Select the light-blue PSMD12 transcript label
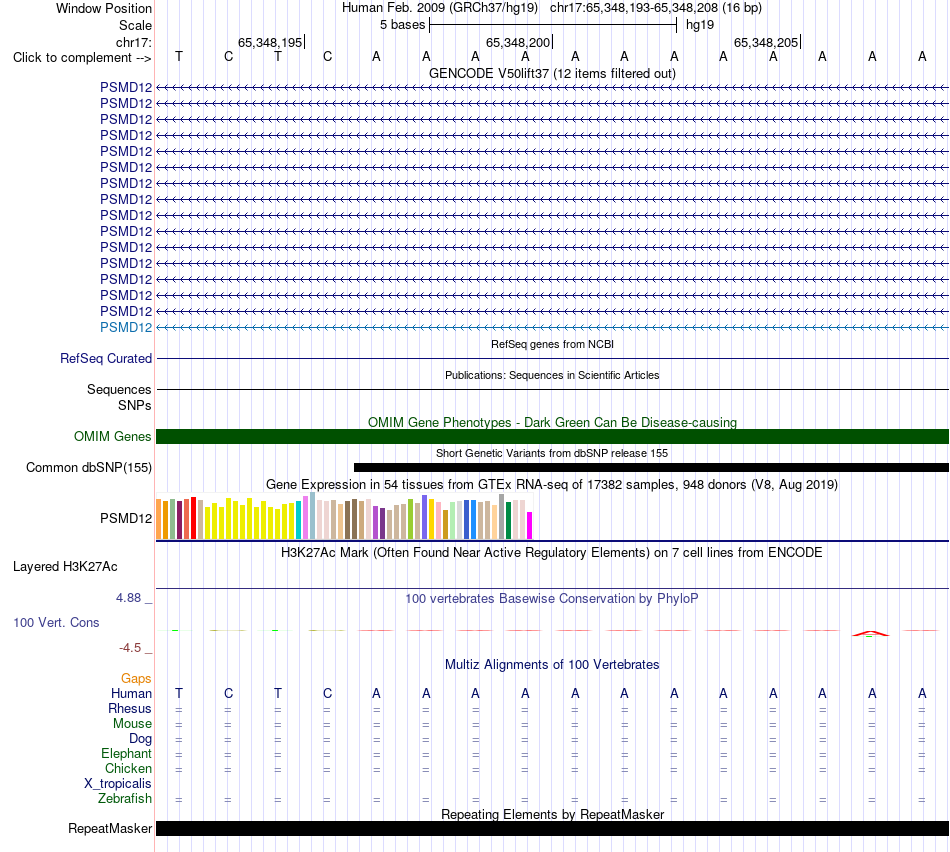The height and width of the screenshot is (852, 950). pos(126,327)
